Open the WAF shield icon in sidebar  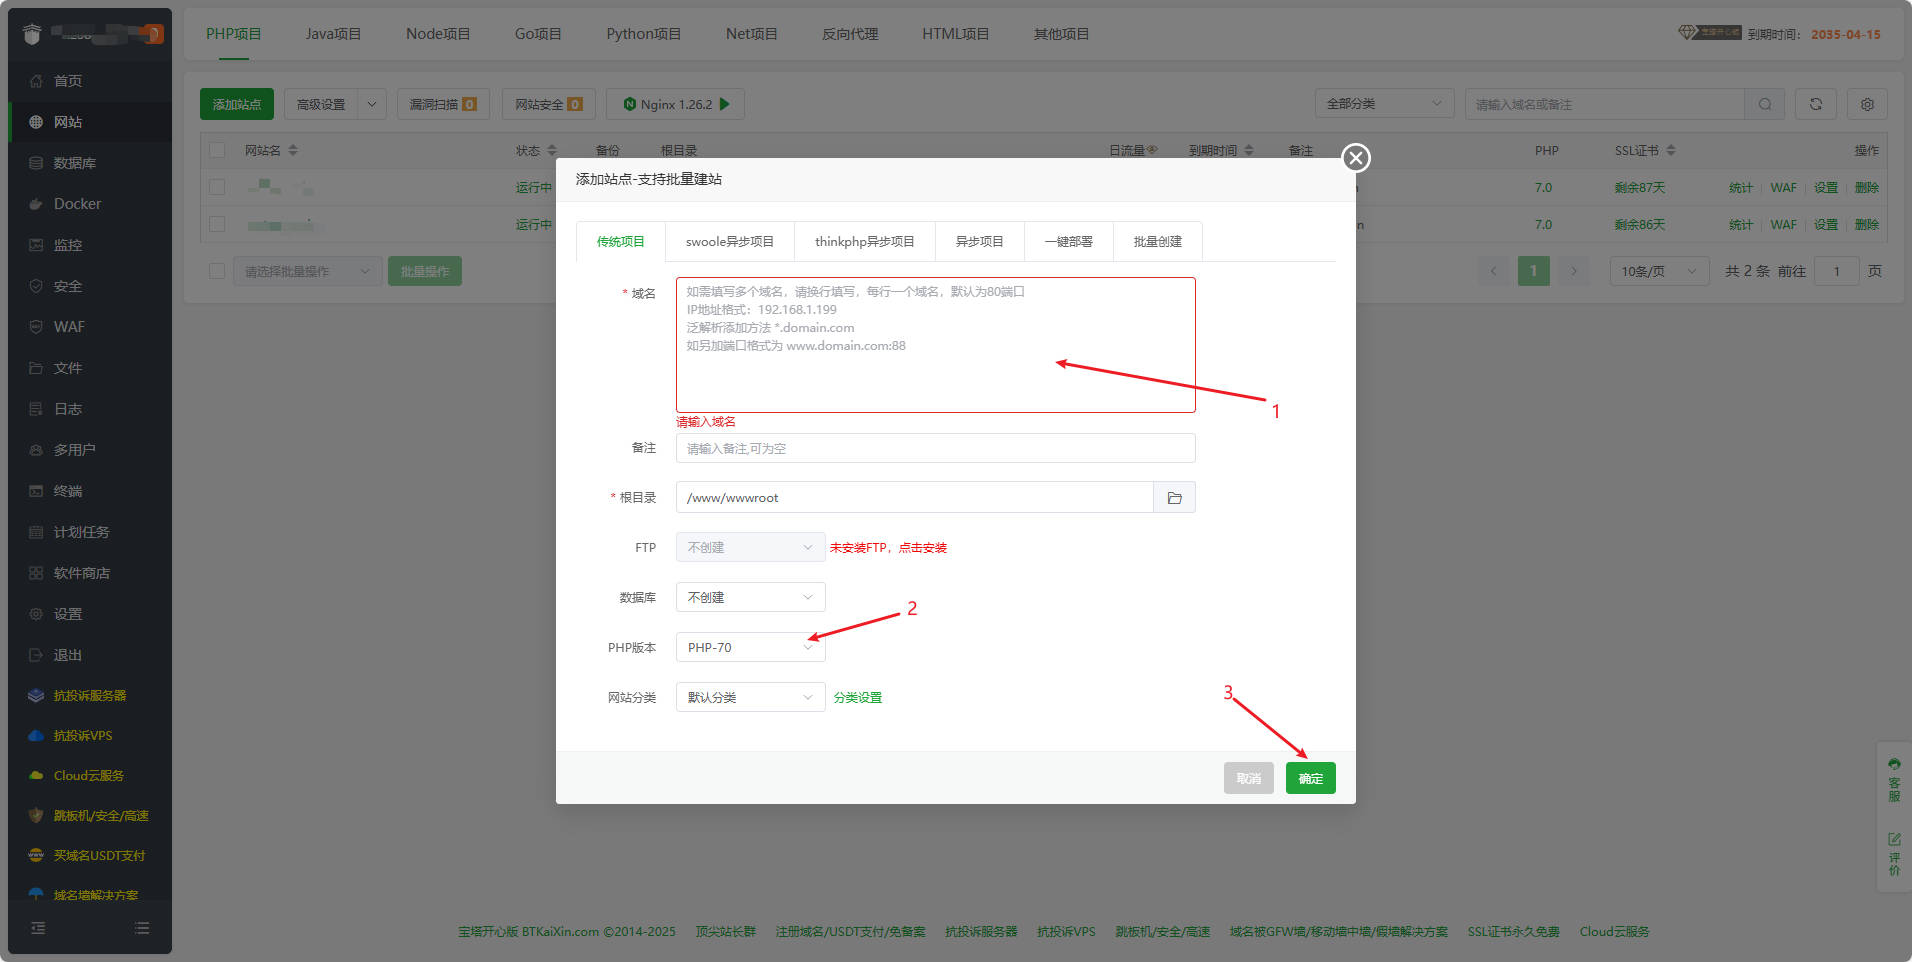(36, 327)
